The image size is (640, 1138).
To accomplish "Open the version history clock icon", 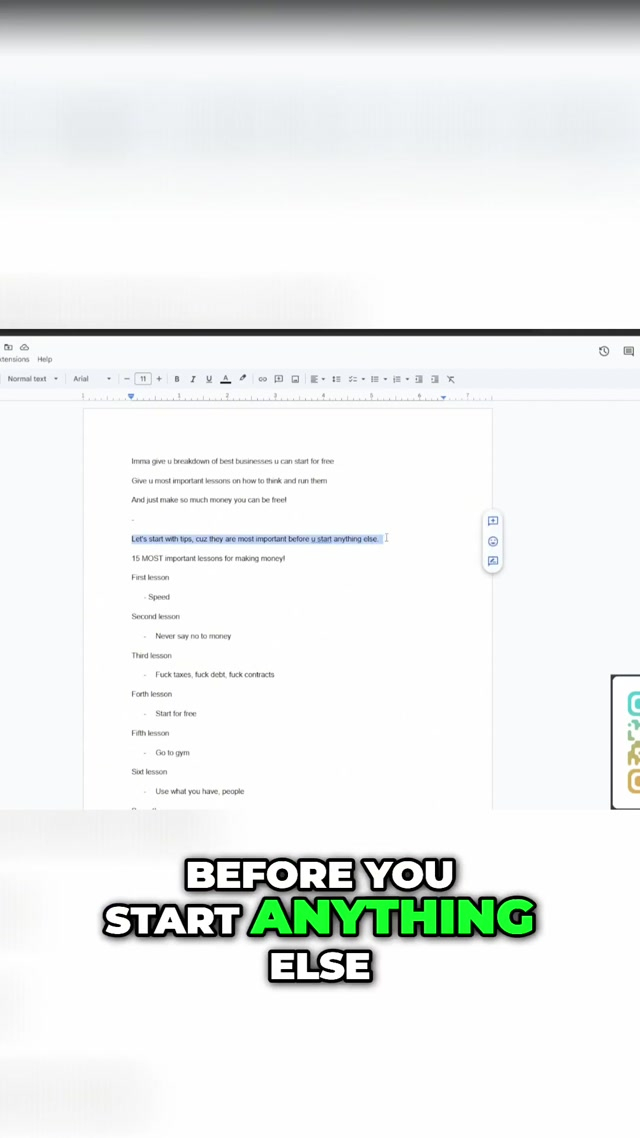I will [604, 351].
